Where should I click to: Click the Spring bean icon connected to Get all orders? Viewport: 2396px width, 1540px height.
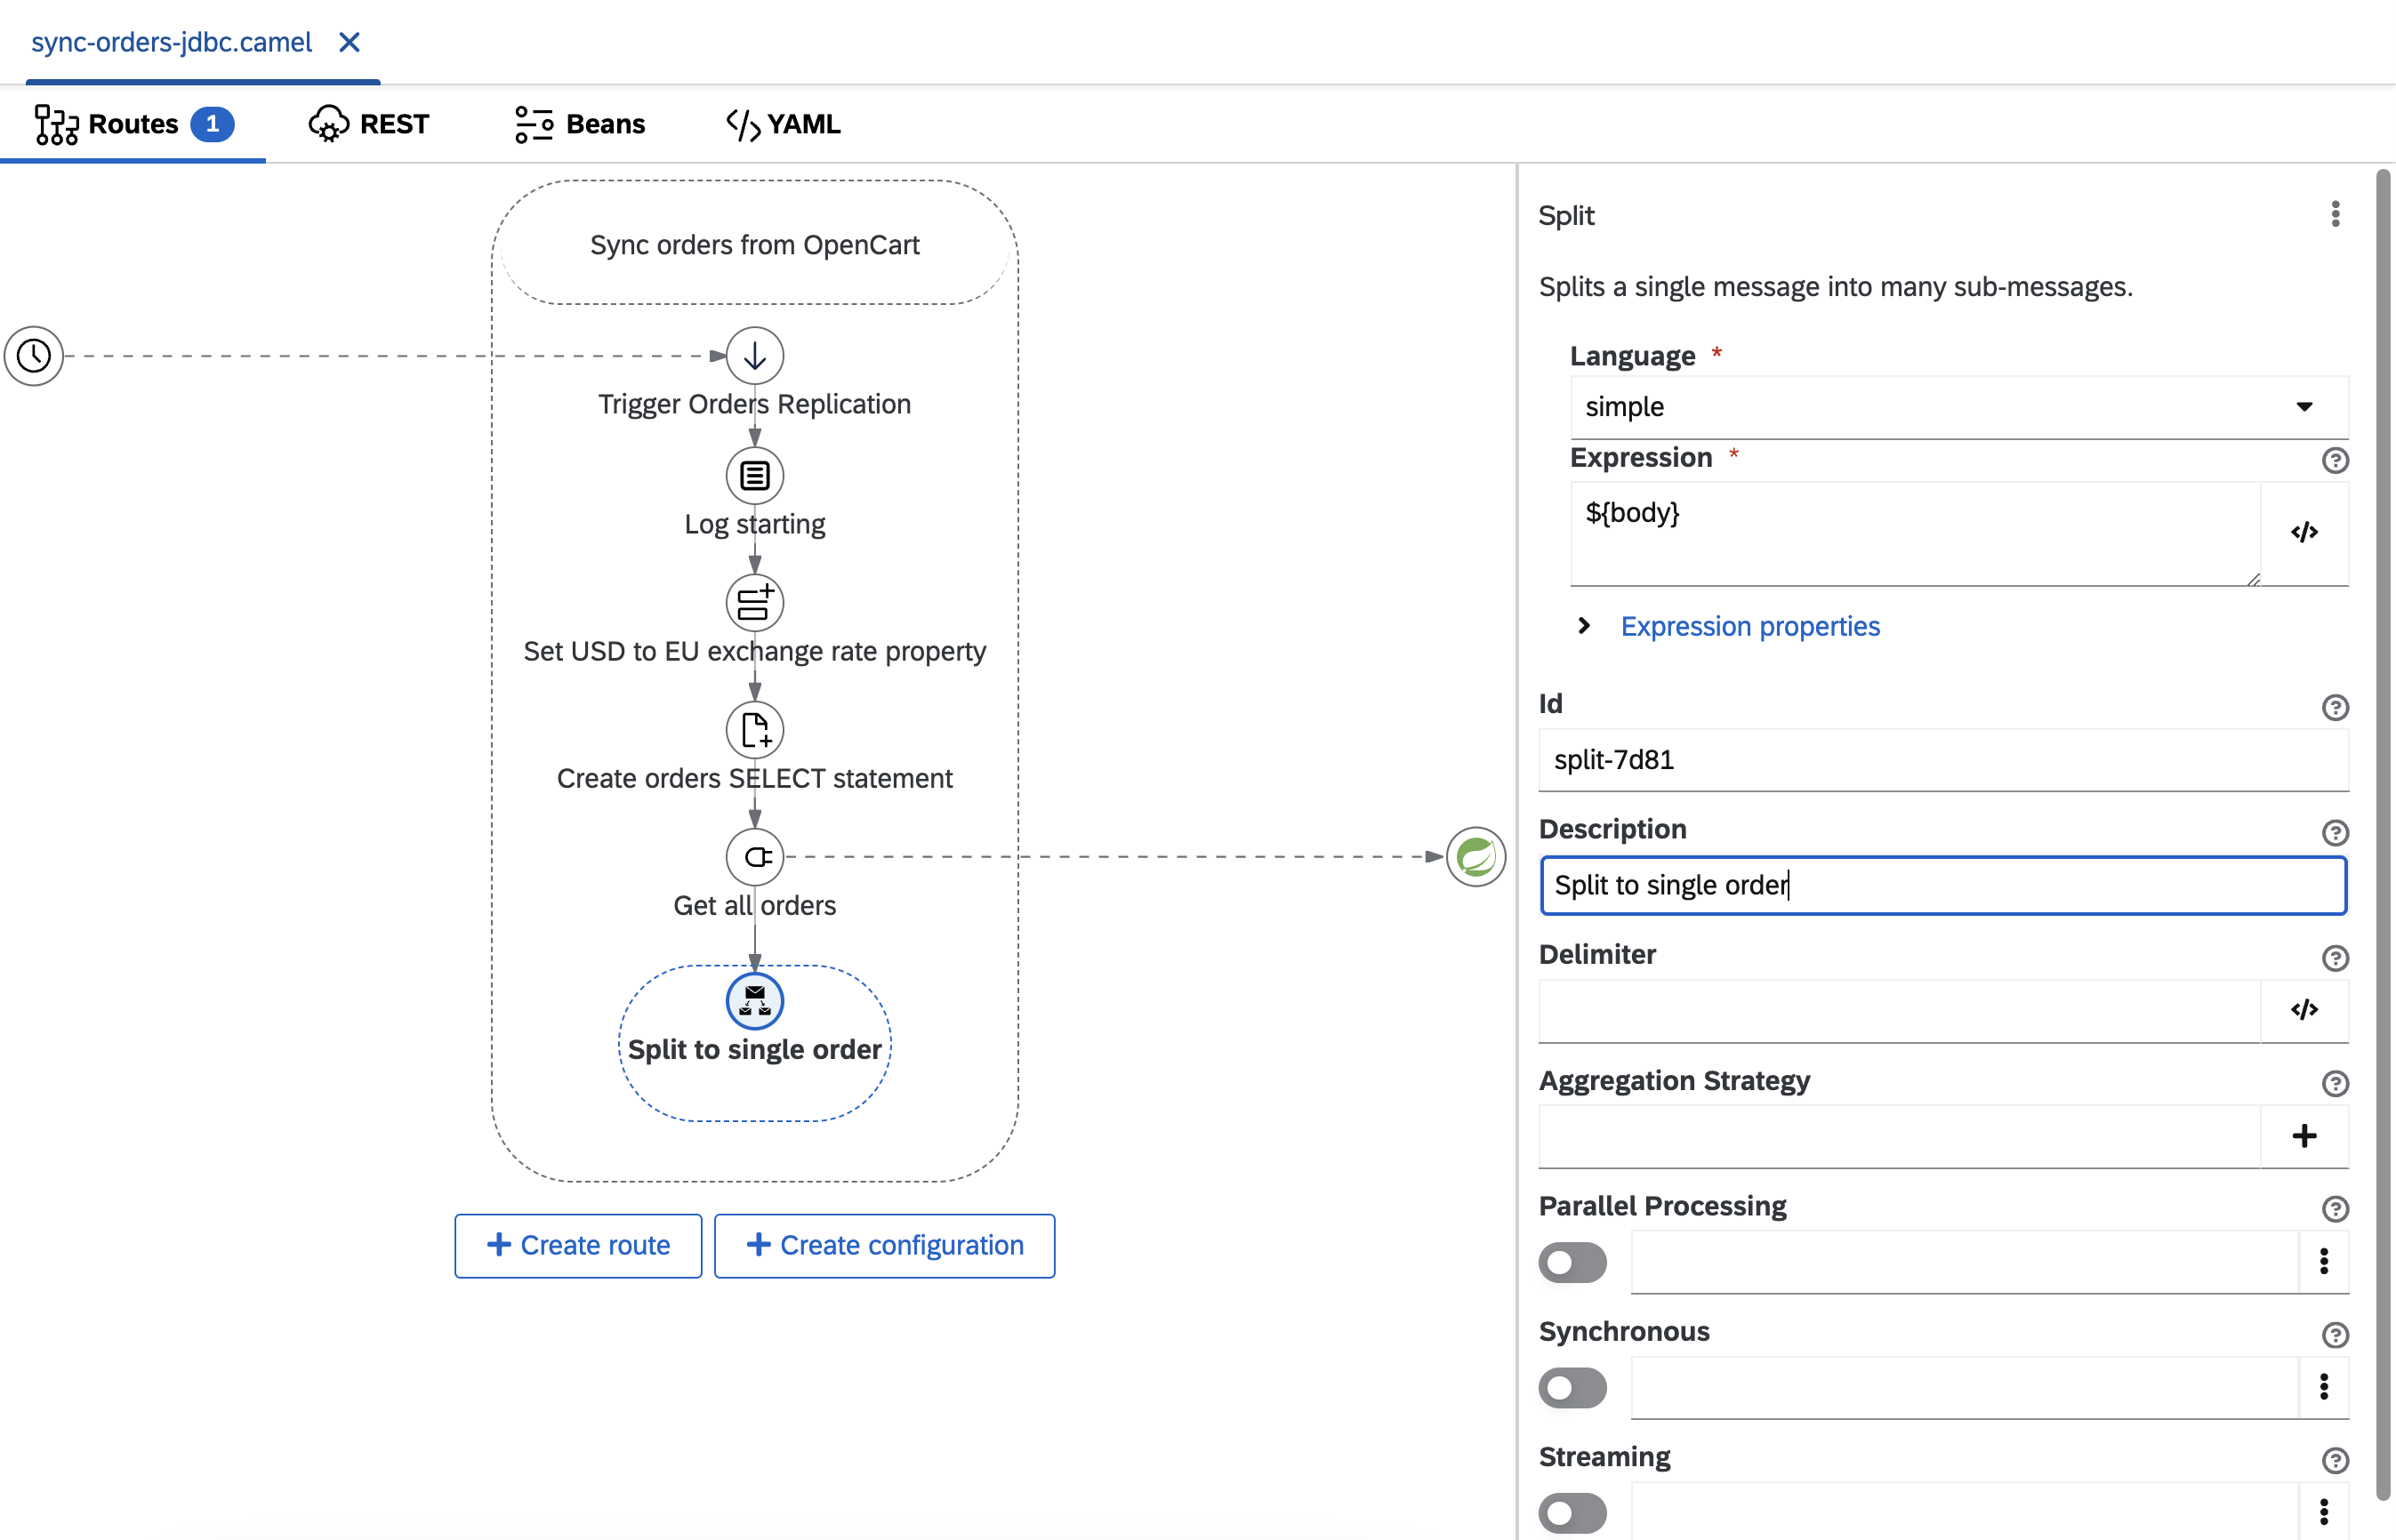click(x=1476, y=856)
